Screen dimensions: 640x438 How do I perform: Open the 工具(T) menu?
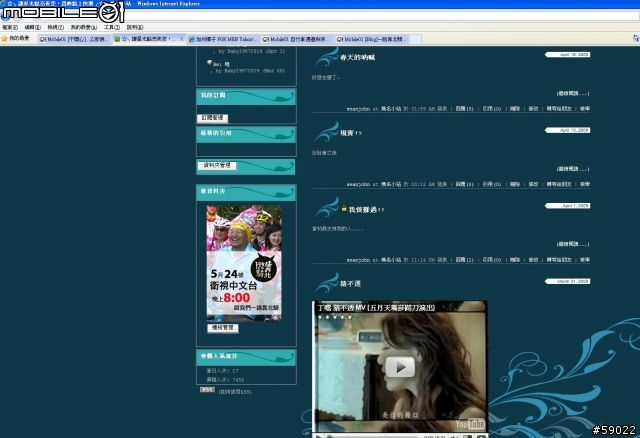point(112,27)
